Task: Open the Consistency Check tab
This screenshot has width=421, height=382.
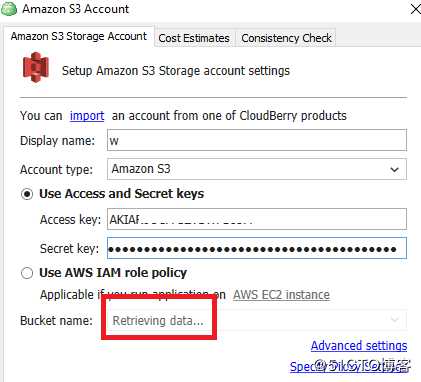Action: pos(286,38)
